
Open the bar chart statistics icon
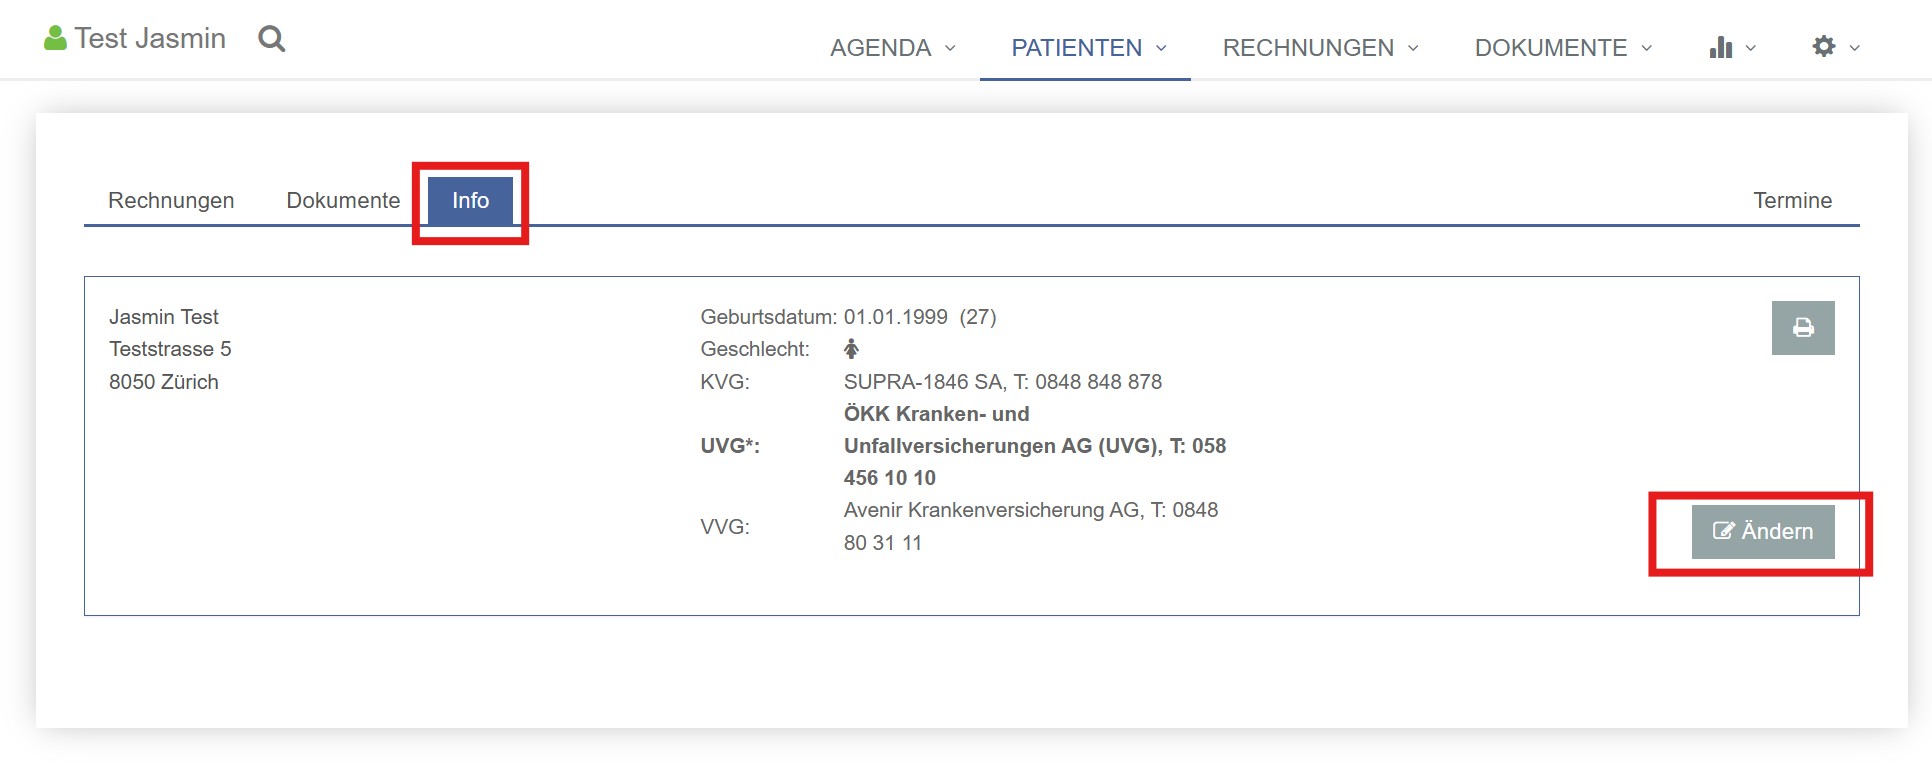pos(1721,47)
